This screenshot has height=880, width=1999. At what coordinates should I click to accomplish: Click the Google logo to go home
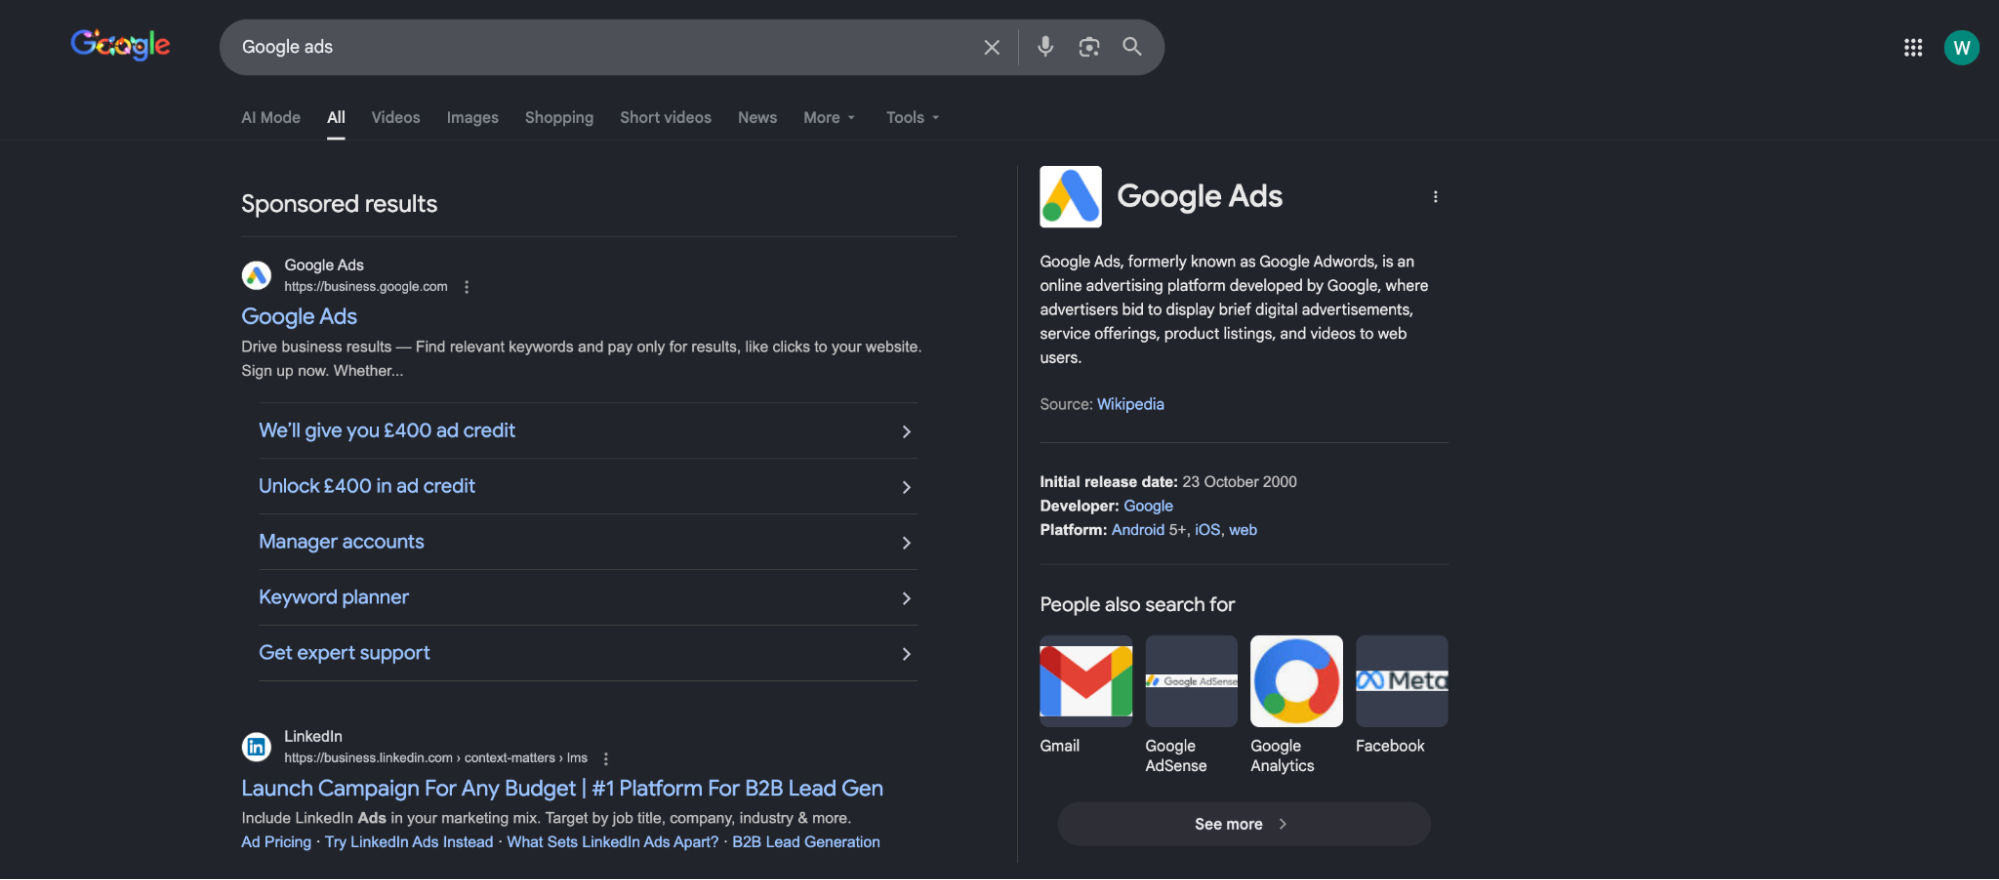120,45
